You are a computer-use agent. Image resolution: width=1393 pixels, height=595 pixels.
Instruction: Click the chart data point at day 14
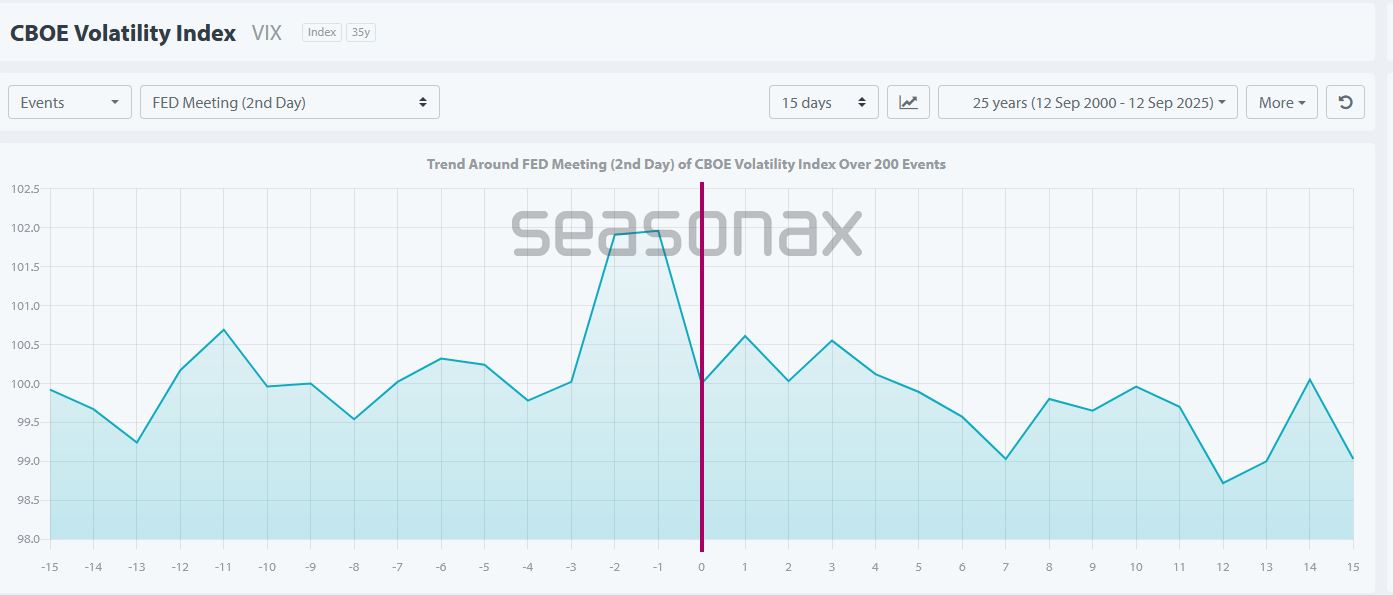pyautogui.click(x=1310, y=379)
